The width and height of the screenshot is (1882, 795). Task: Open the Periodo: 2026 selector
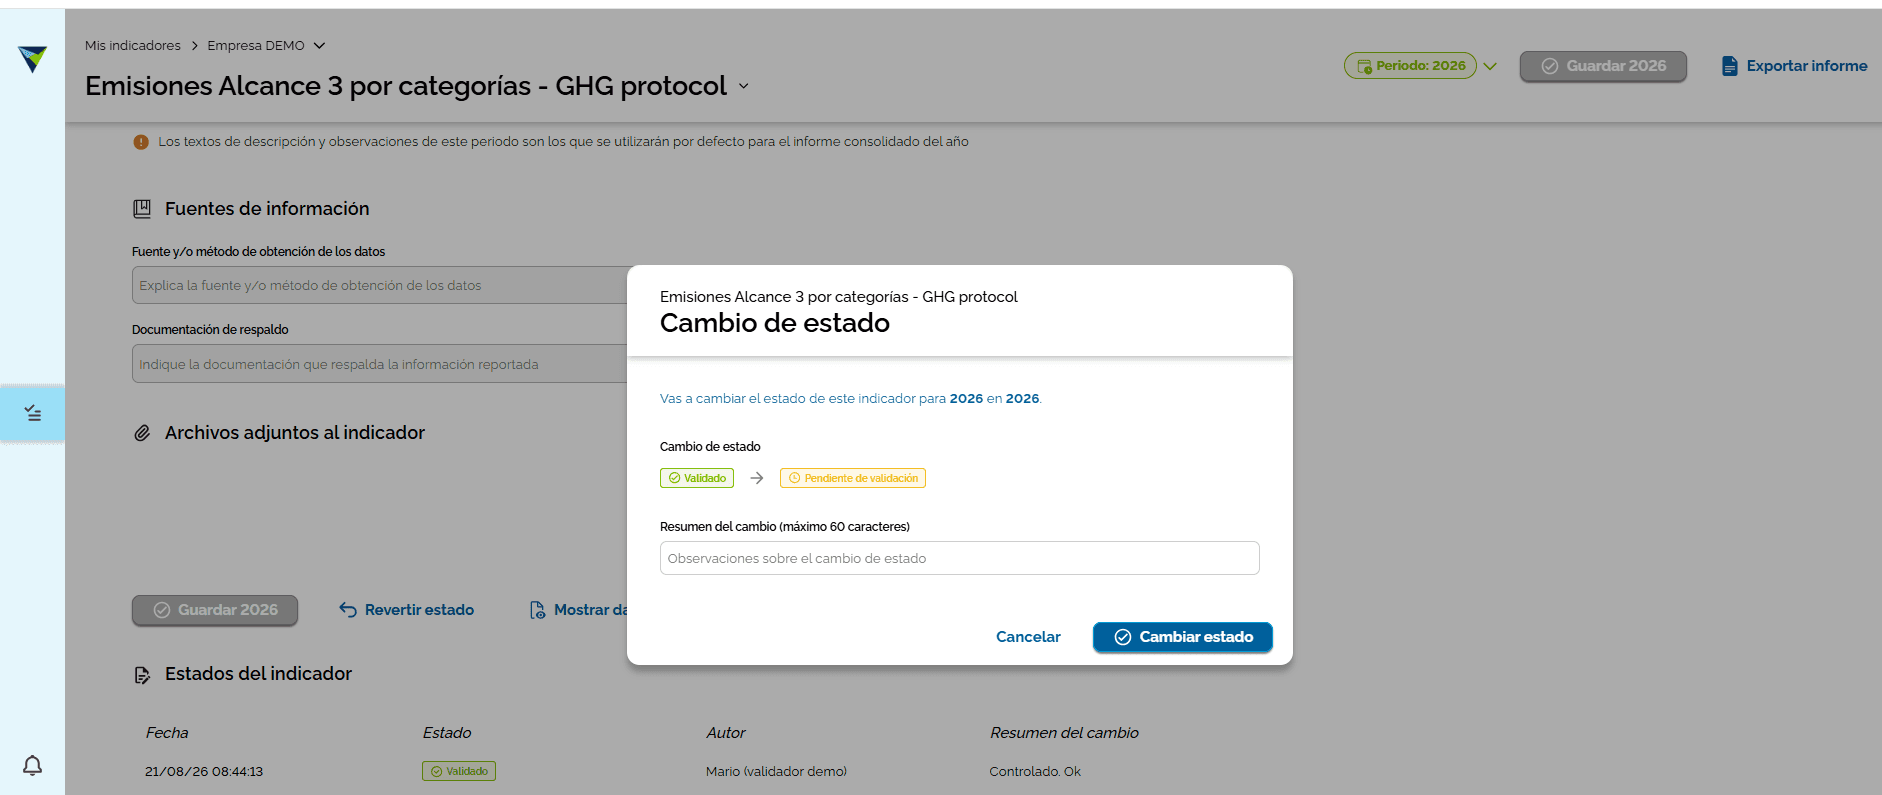[x=1410, y=66]
